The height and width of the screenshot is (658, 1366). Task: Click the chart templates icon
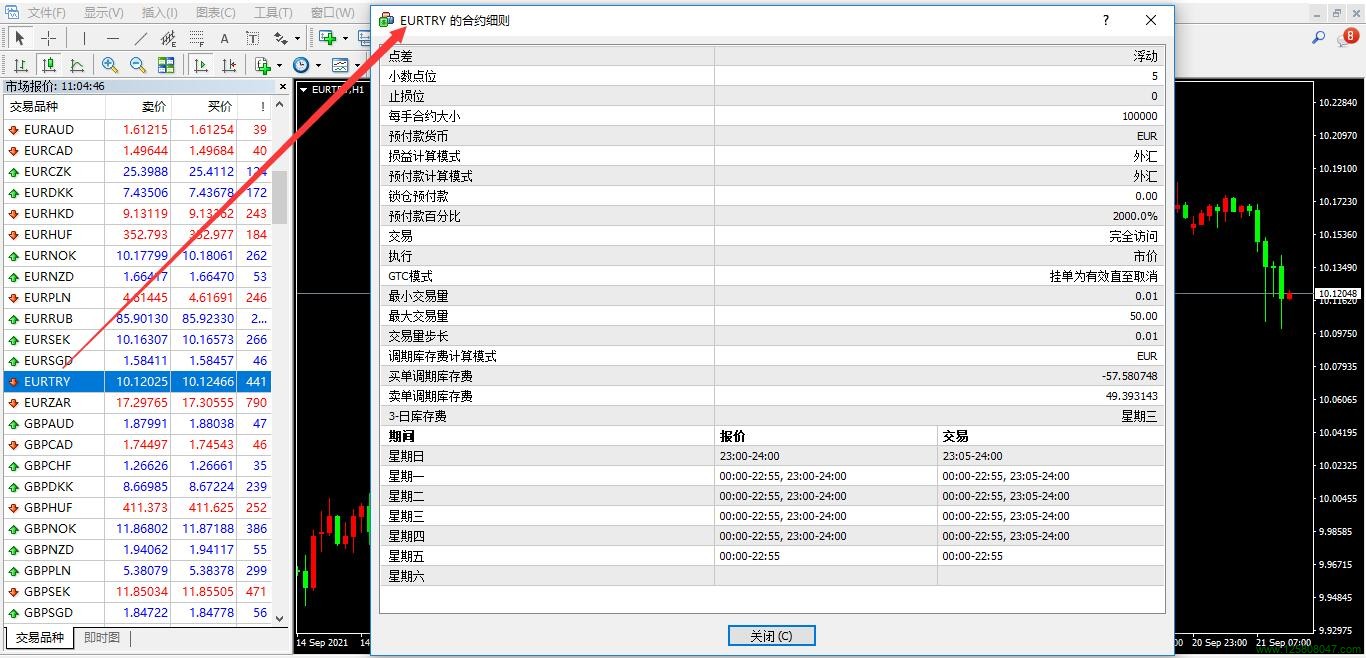[x=340, y=65]
